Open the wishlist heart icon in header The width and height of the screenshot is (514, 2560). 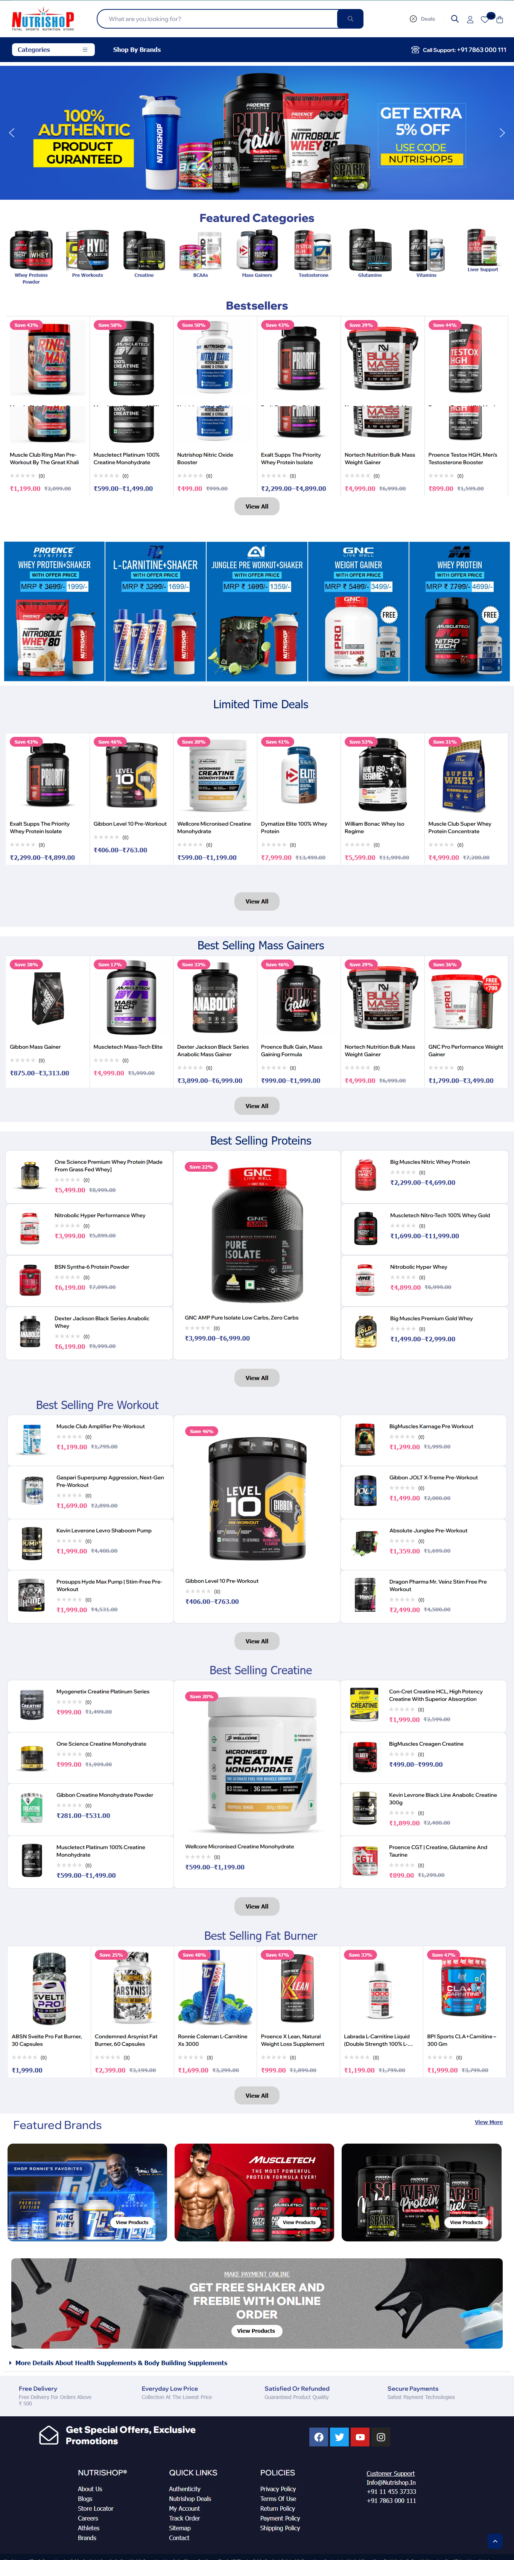pos(484,19)
